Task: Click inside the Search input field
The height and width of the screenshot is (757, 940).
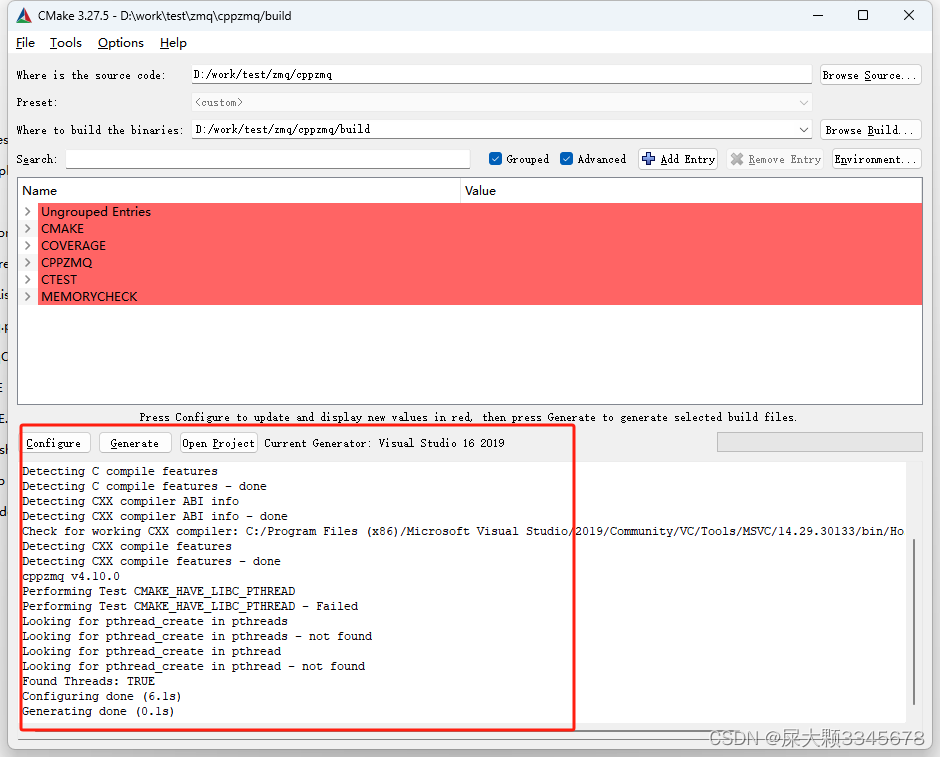Action: [267, 158]
